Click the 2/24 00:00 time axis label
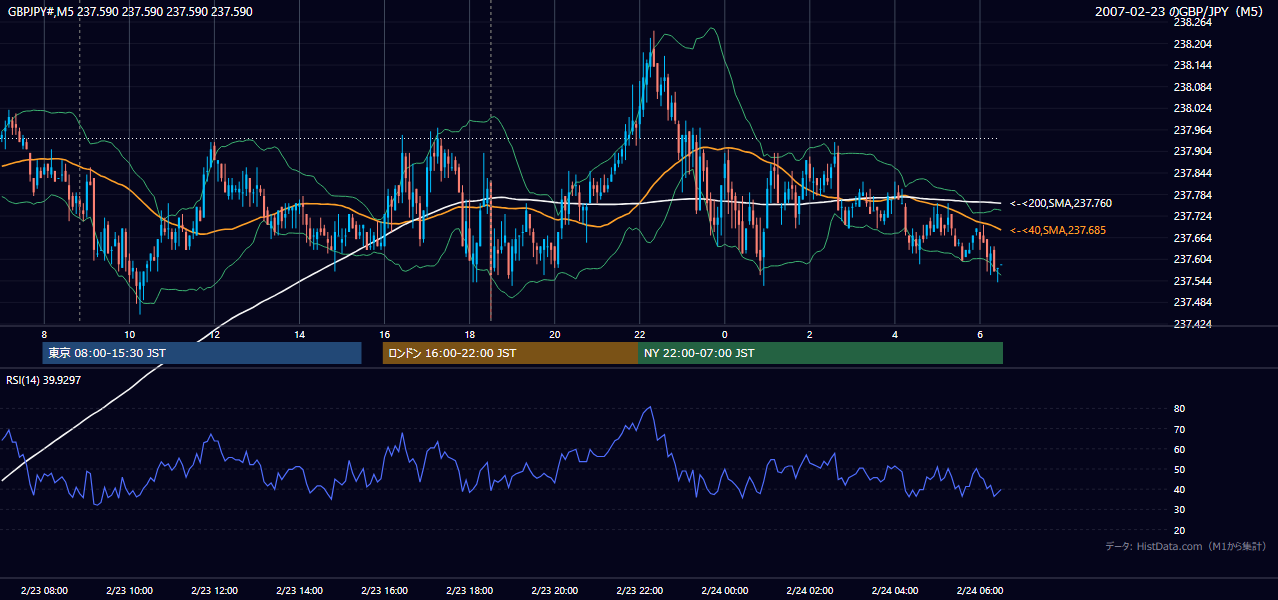 tap(725, 591)
